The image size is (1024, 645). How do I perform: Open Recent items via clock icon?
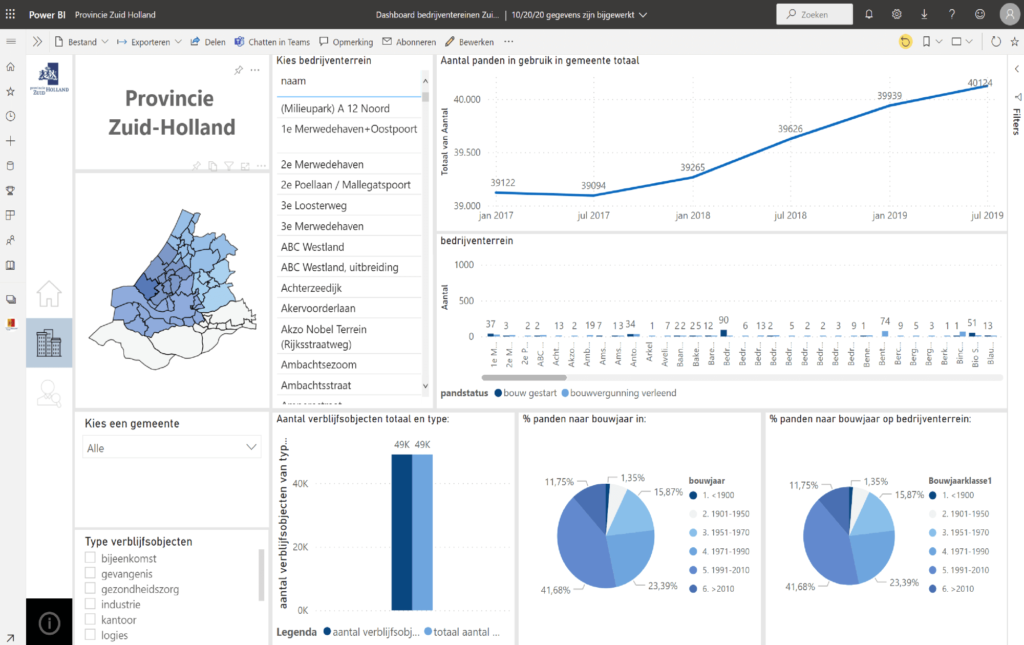point(10,116)
